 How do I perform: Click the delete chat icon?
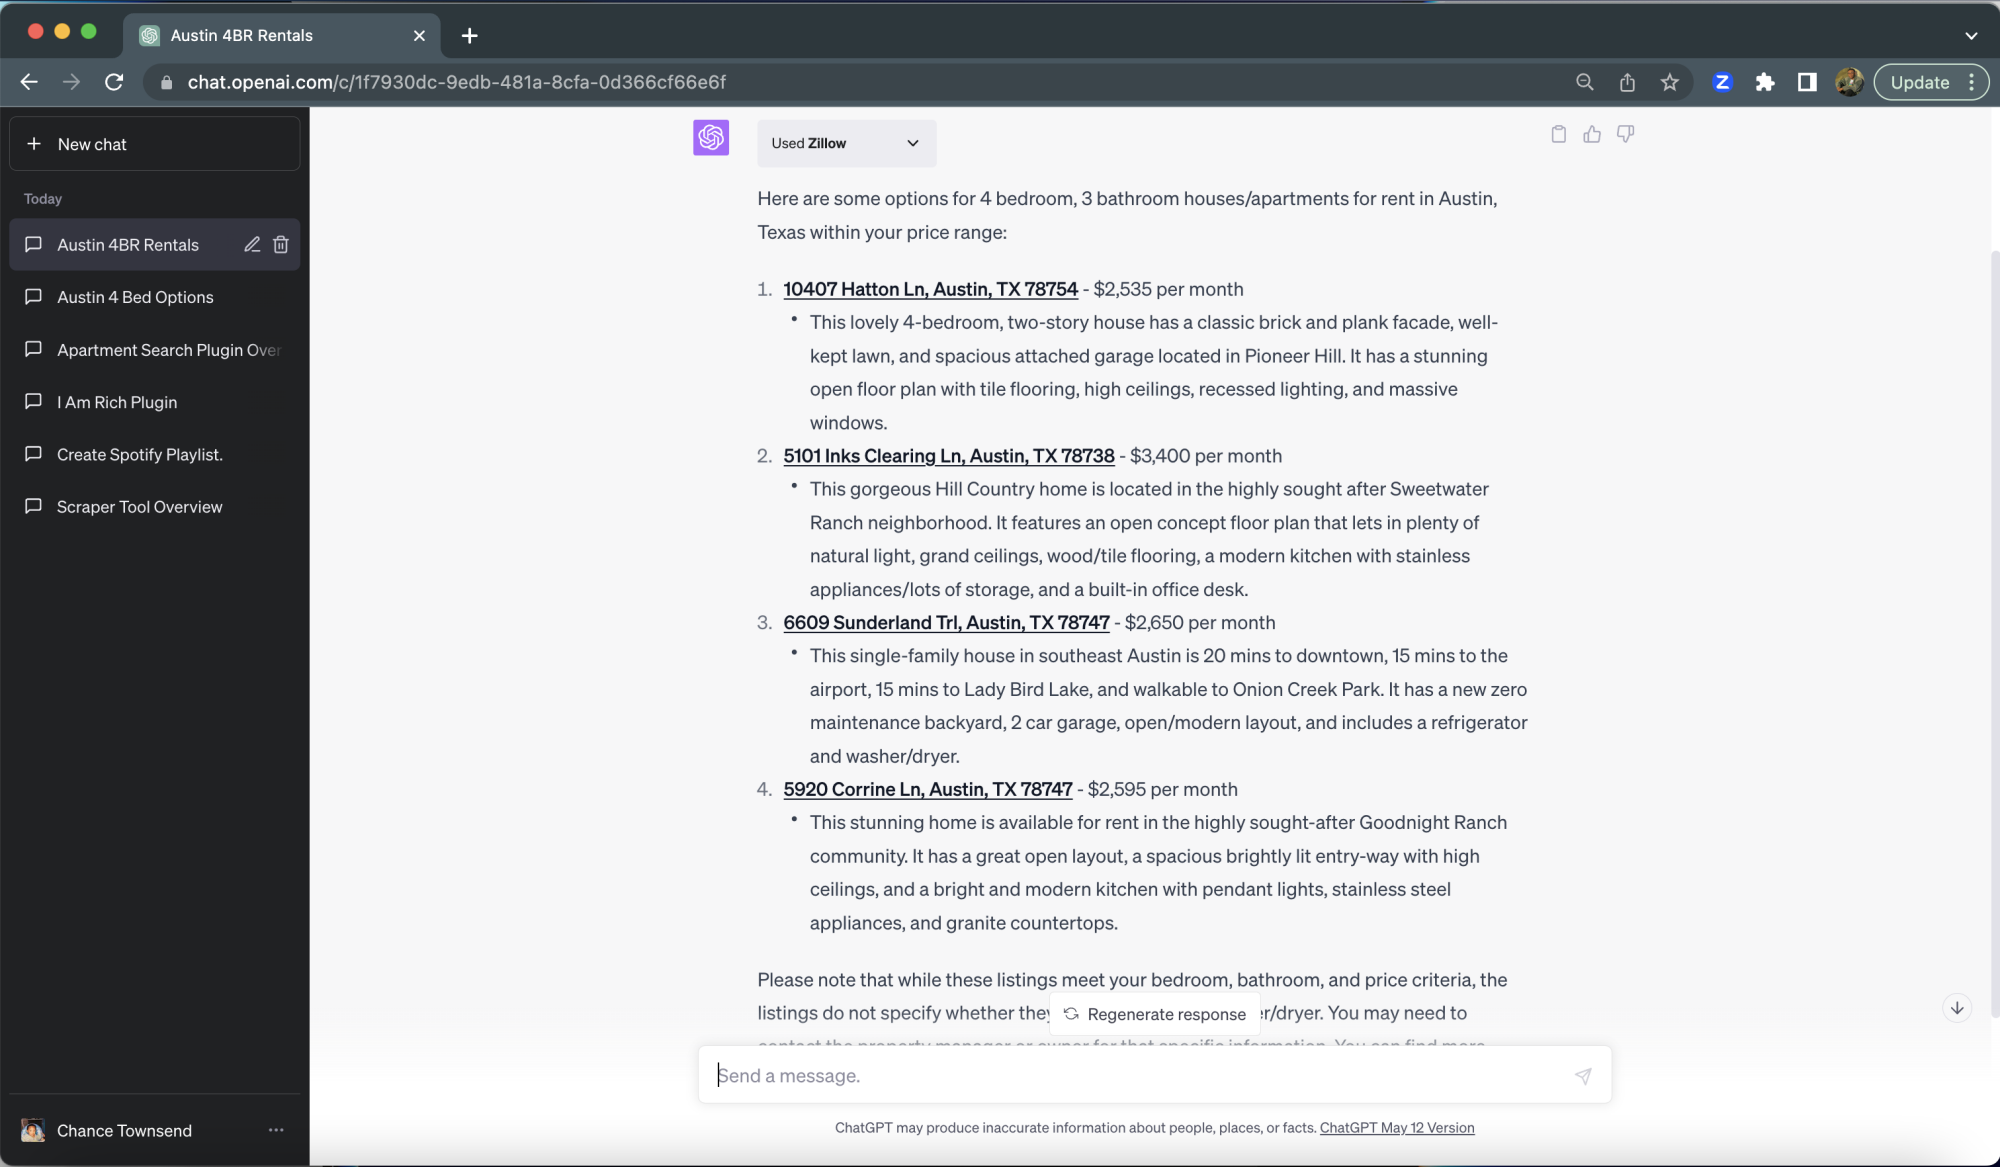point(279,245)
